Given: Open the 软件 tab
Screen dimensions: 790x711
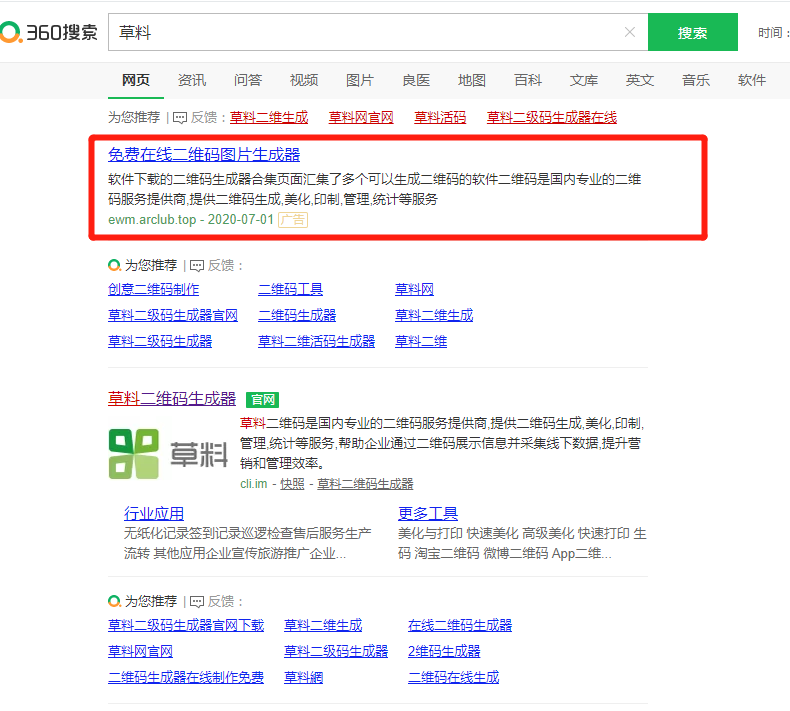Looking at the screenshot, I should click(x=752, y=80).
